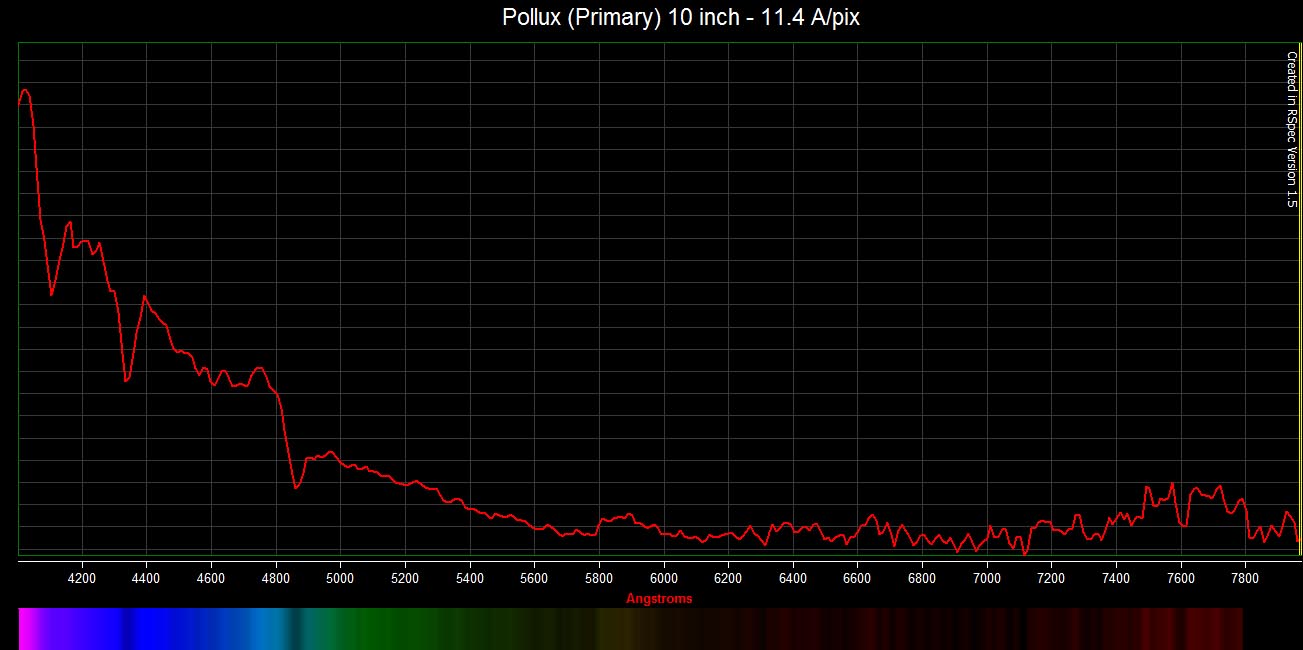Screen dimensions: 1303x650
Task: Click the chart title 'Pollux (Primary) 10 inch'
Action: [679, 18]
